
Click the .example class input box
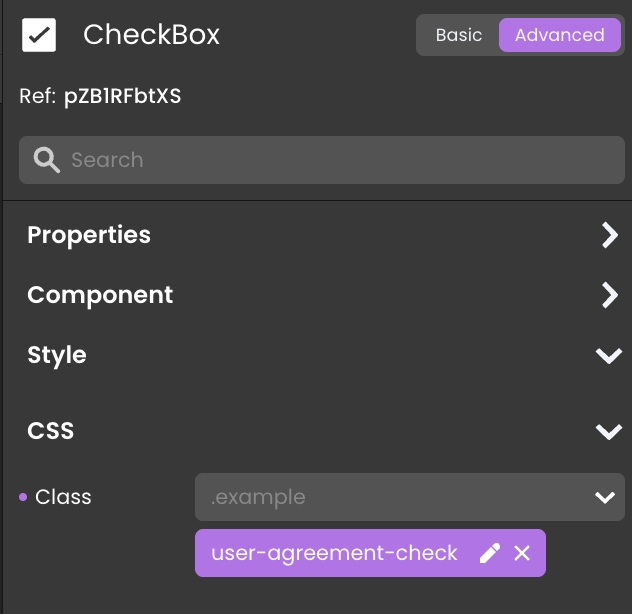(x=390, y=497)
